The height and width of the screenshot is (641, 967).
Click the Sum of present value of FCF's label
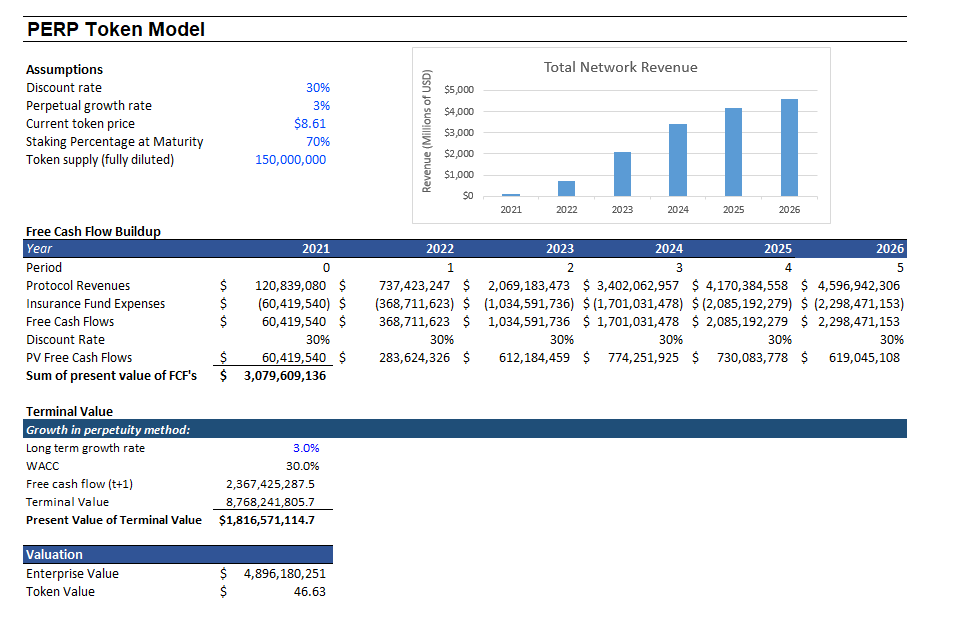[x=111, y=376]
